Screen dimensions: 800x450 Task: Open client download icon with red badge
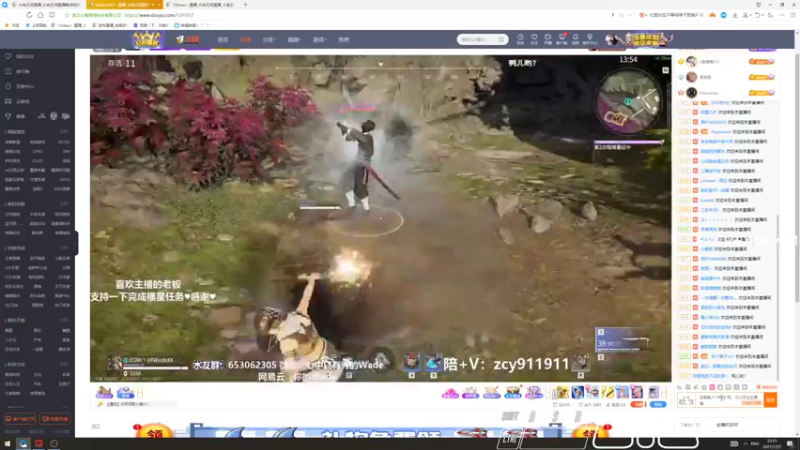click(562, 39)
